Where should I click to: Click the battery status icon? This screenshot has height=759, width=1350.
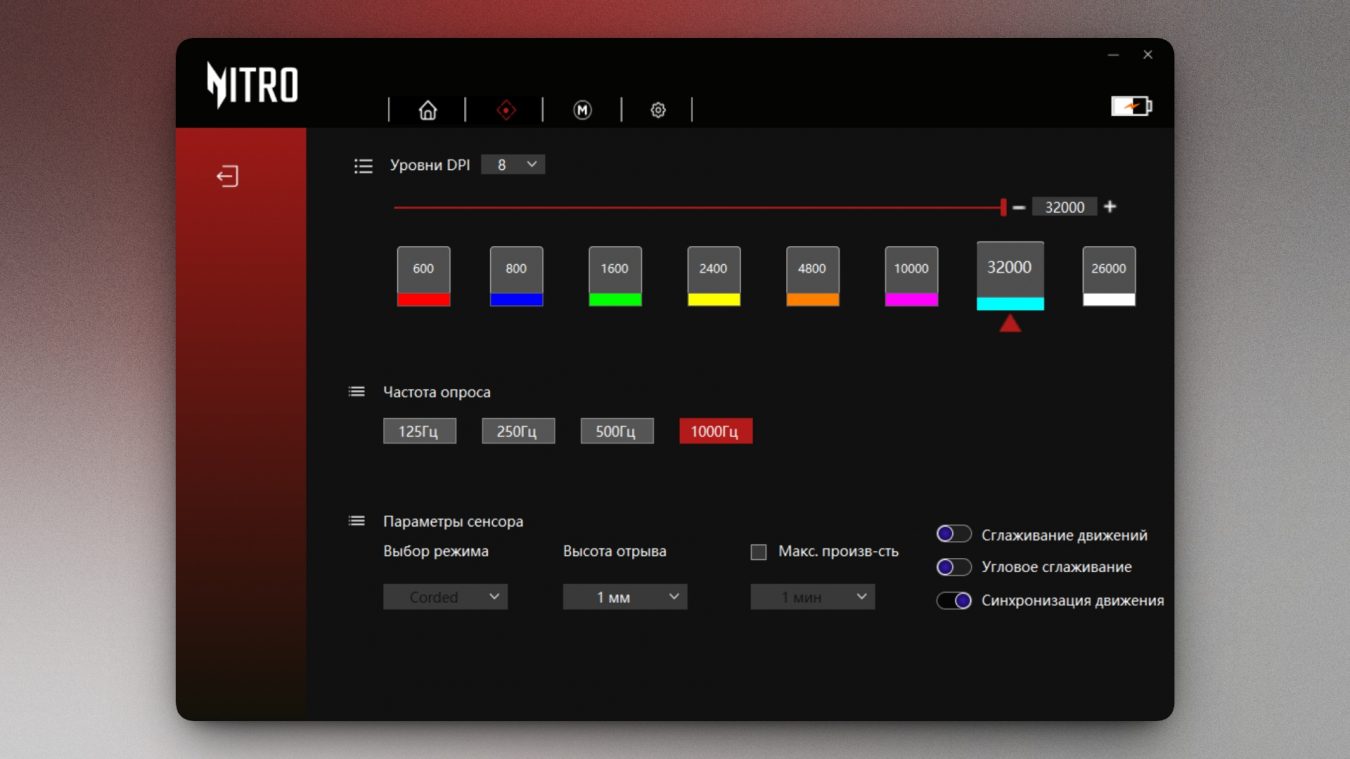coord(1131,106)
